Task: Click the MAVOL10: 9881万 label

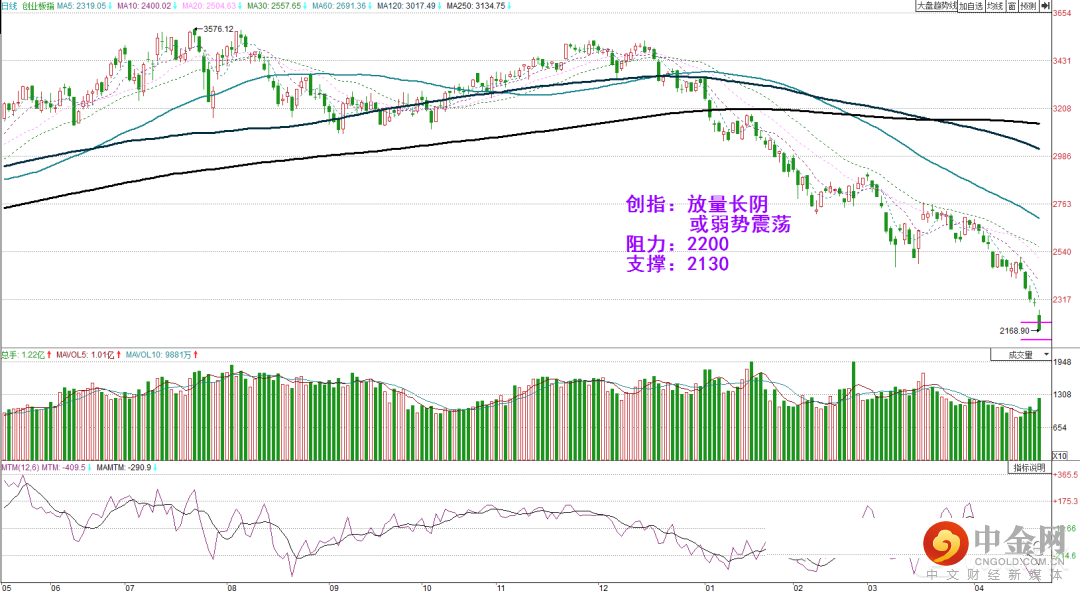Action: point(158,355)
